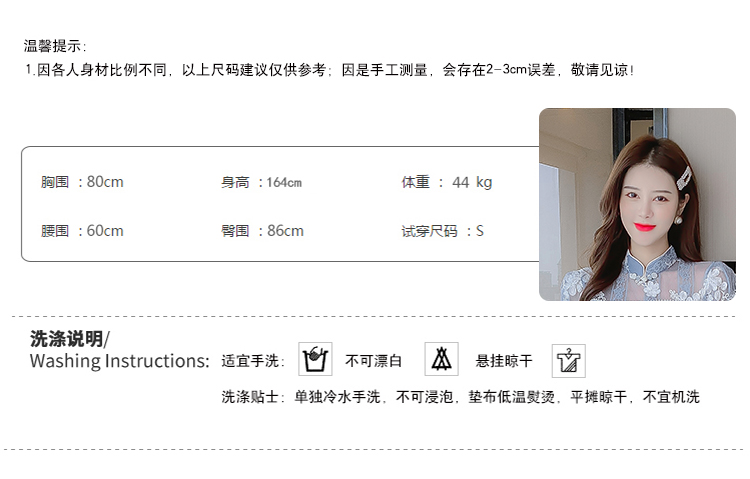Click the 臀围 86cm measurement
750x479 pixels.
[x=262, y=231]
